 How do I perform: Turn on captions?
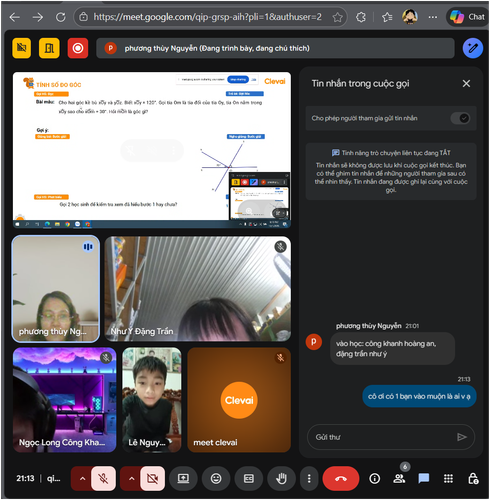249,479
